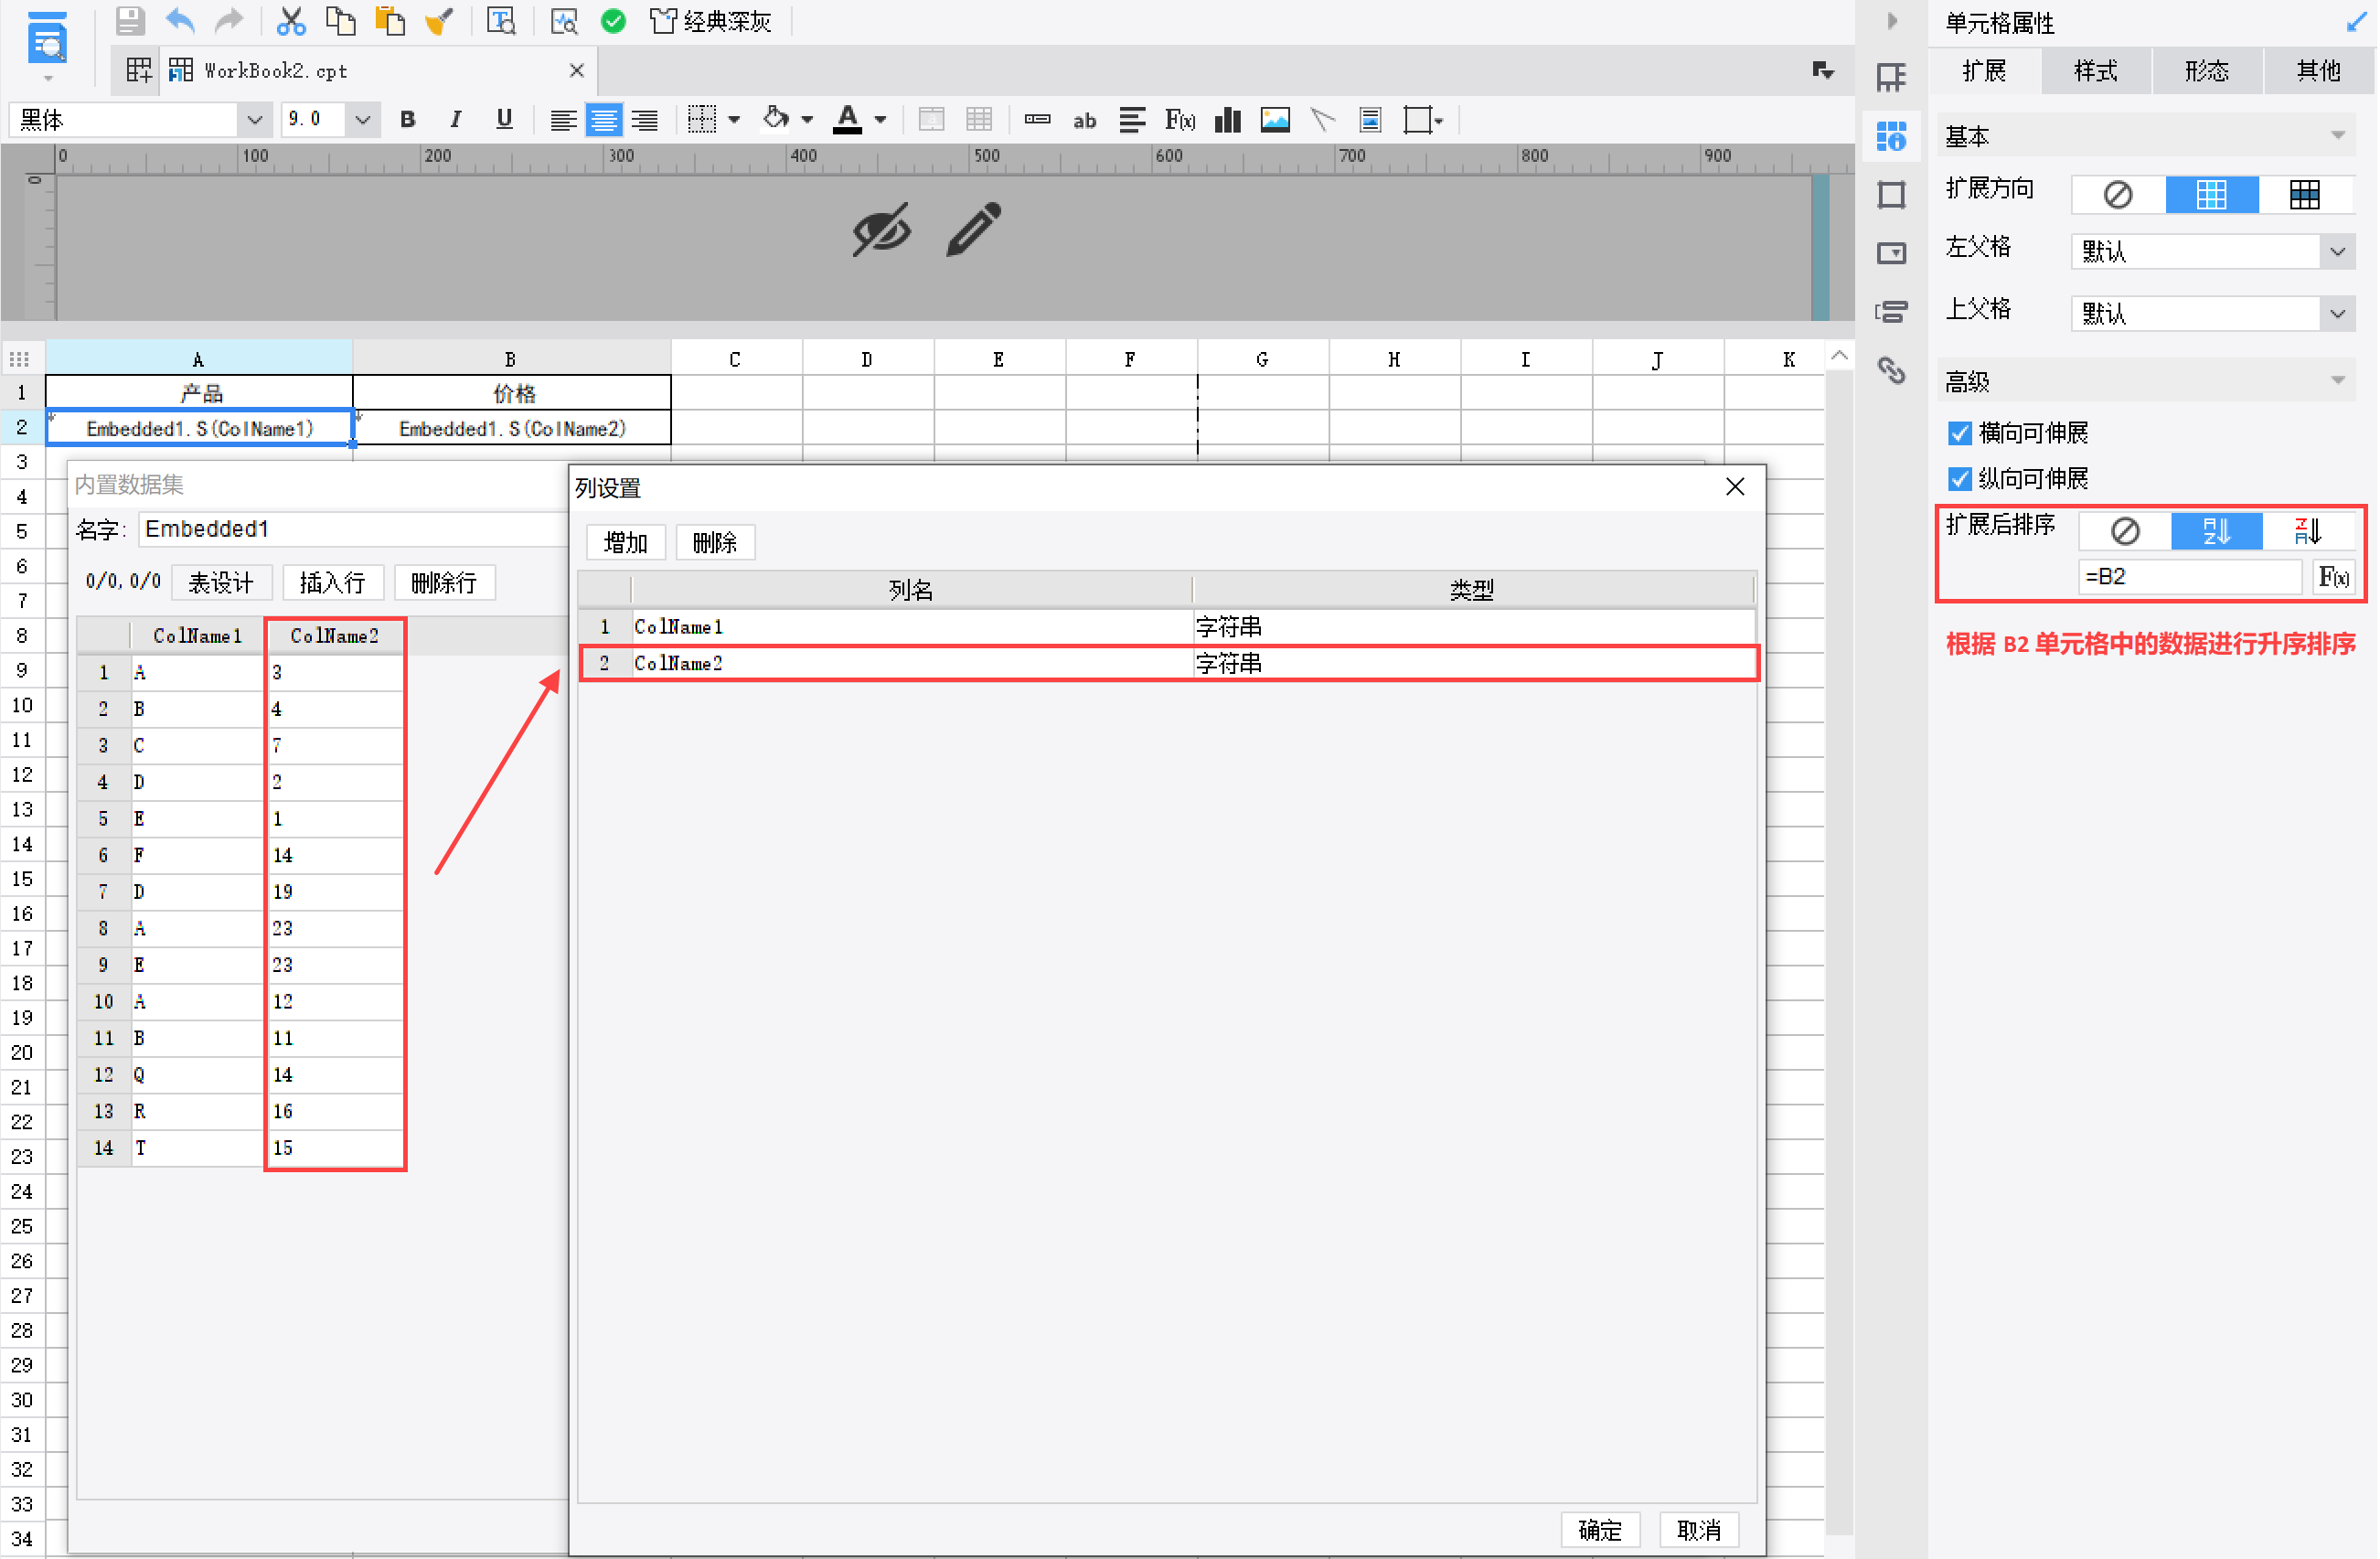Click the hyperlink icon in right sidebar
The image size is (2380, 1559).
point(1891,370)
